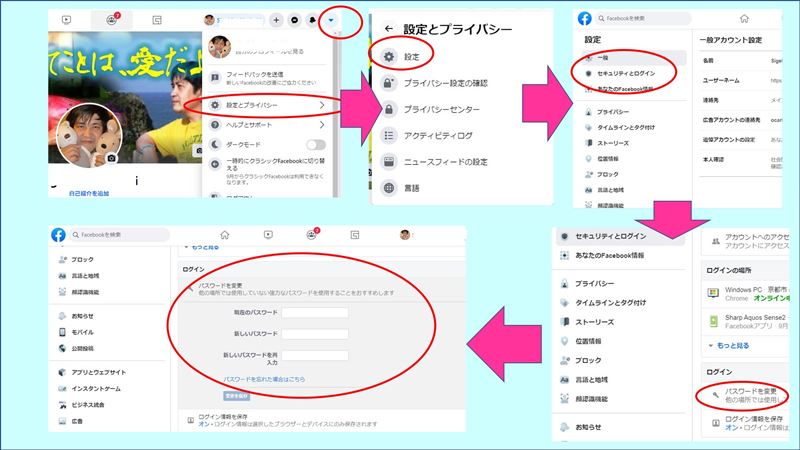Open Groups icon in password-change screenshot header
Image resolution: width=800 pixels, height=450 pixels.
[312, 234]
